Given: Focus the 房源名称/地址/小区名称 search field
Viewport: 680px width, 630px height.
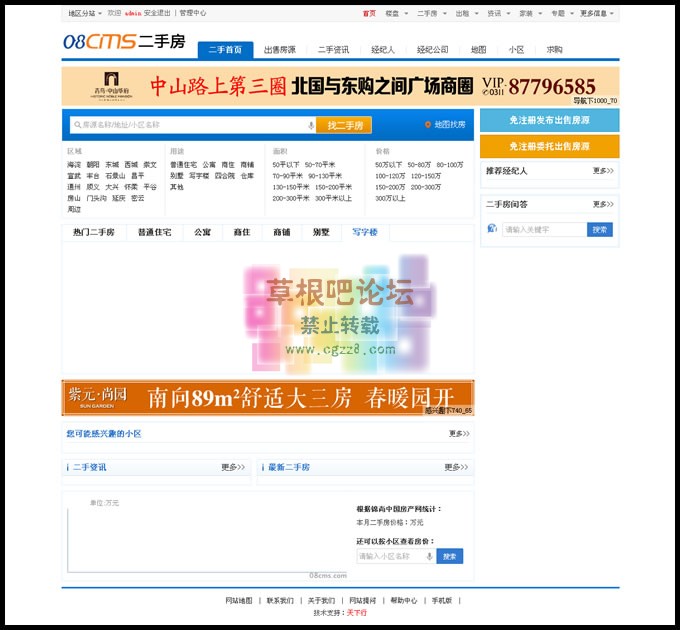Looking at the screenshot, I should 193,125.
